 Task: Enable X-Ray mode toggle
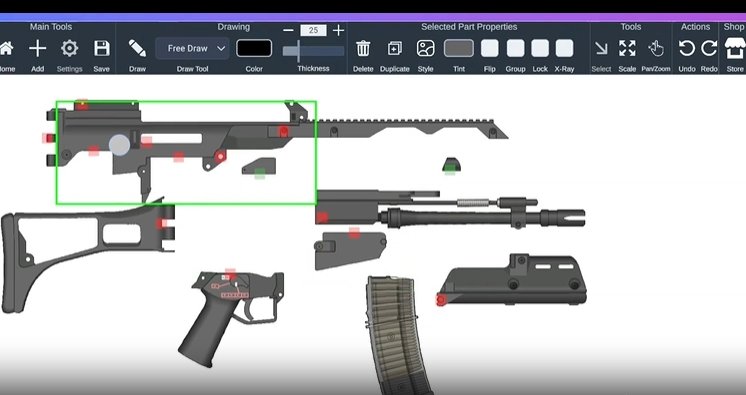(x=564, y=49)
